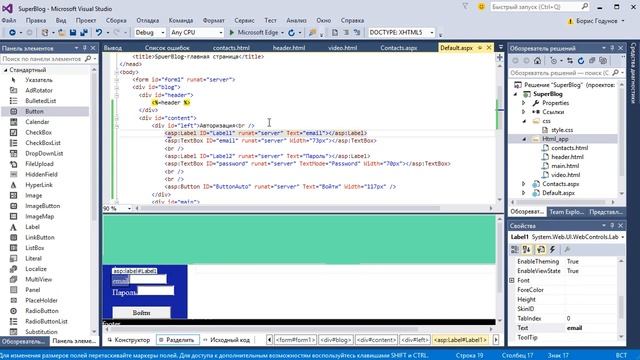Viewport: 640px width, 360px height.
Task: Click the notification flag in title bar
Action: pos(465,7)
